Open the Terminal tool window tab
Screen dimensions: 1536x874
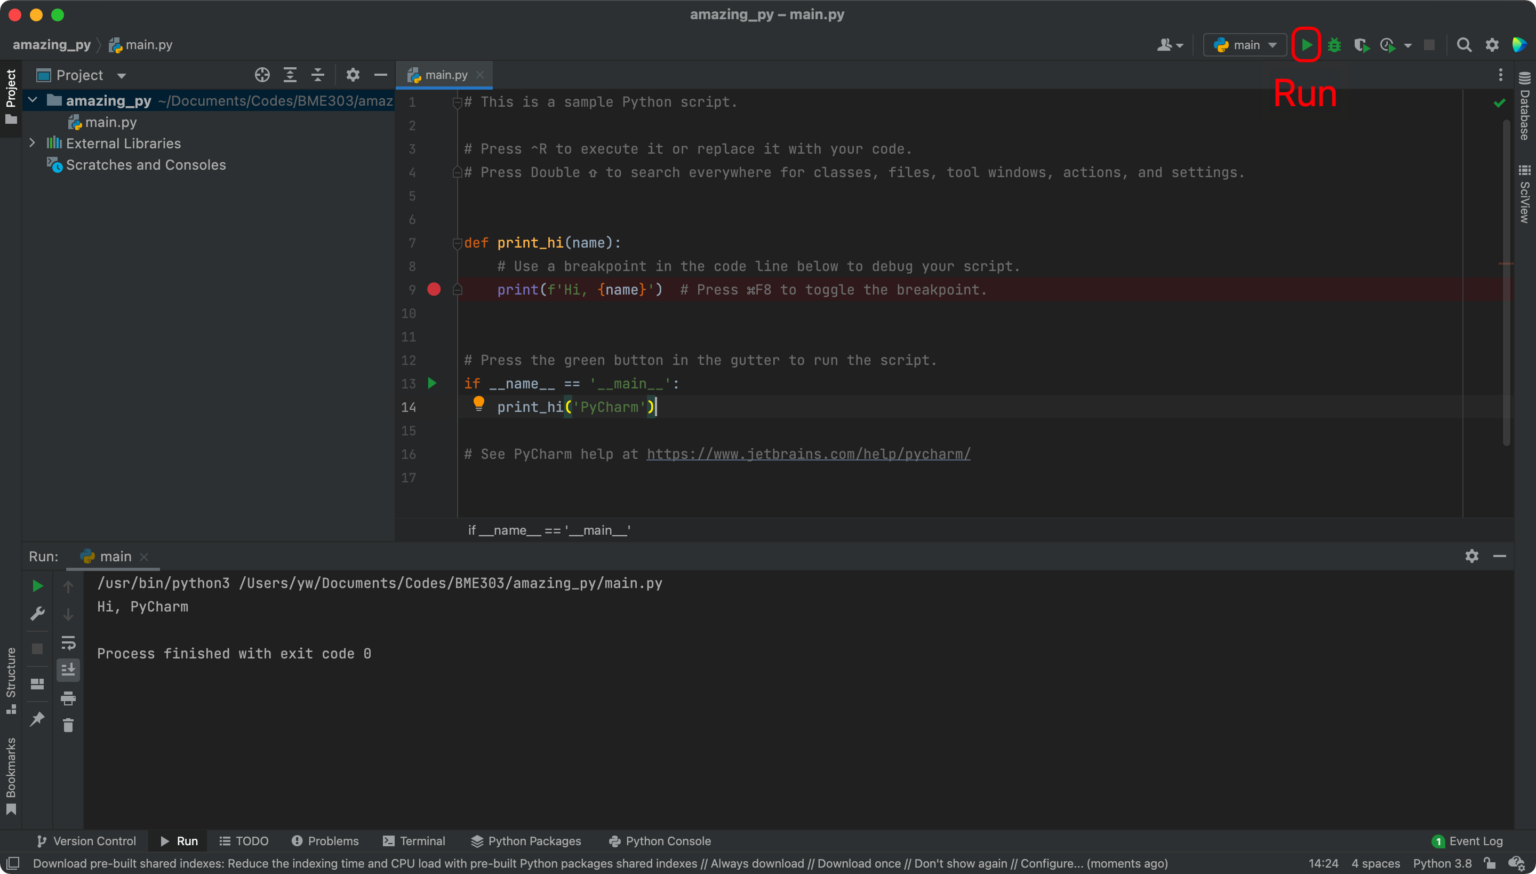414,841
